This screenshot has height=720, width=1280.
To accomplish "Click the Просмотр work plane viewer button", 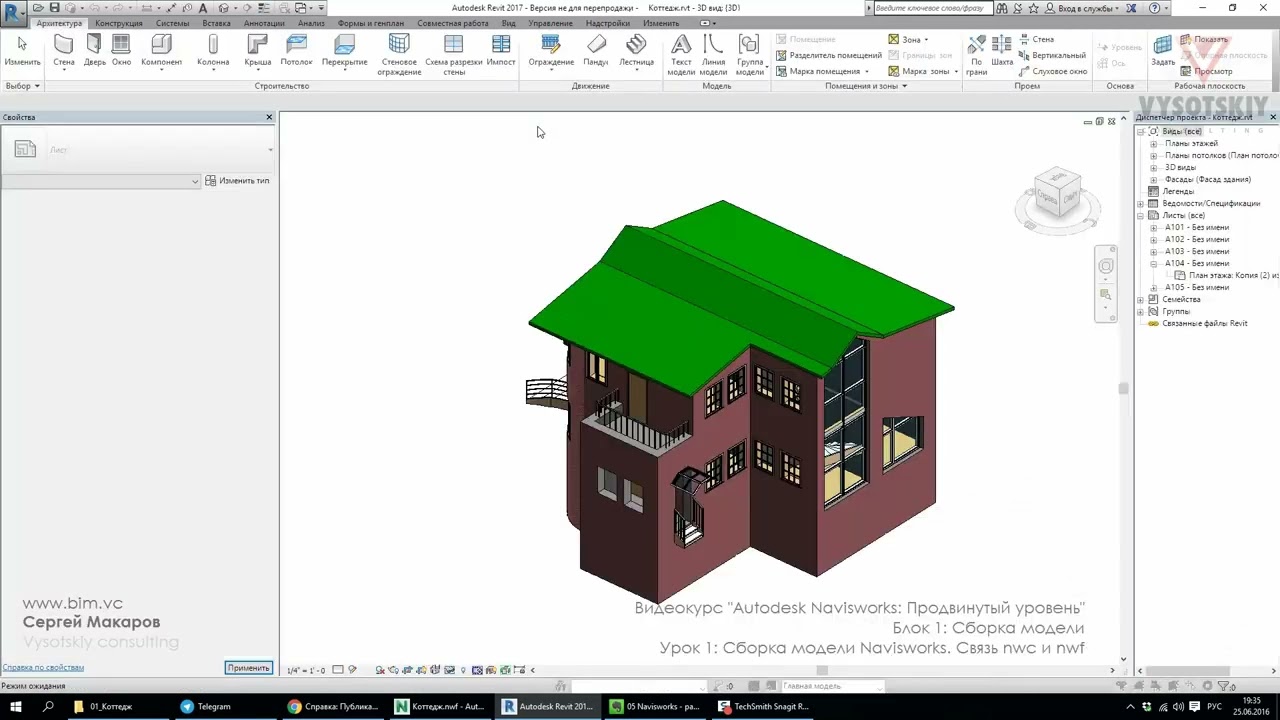I will (1206, 72).
